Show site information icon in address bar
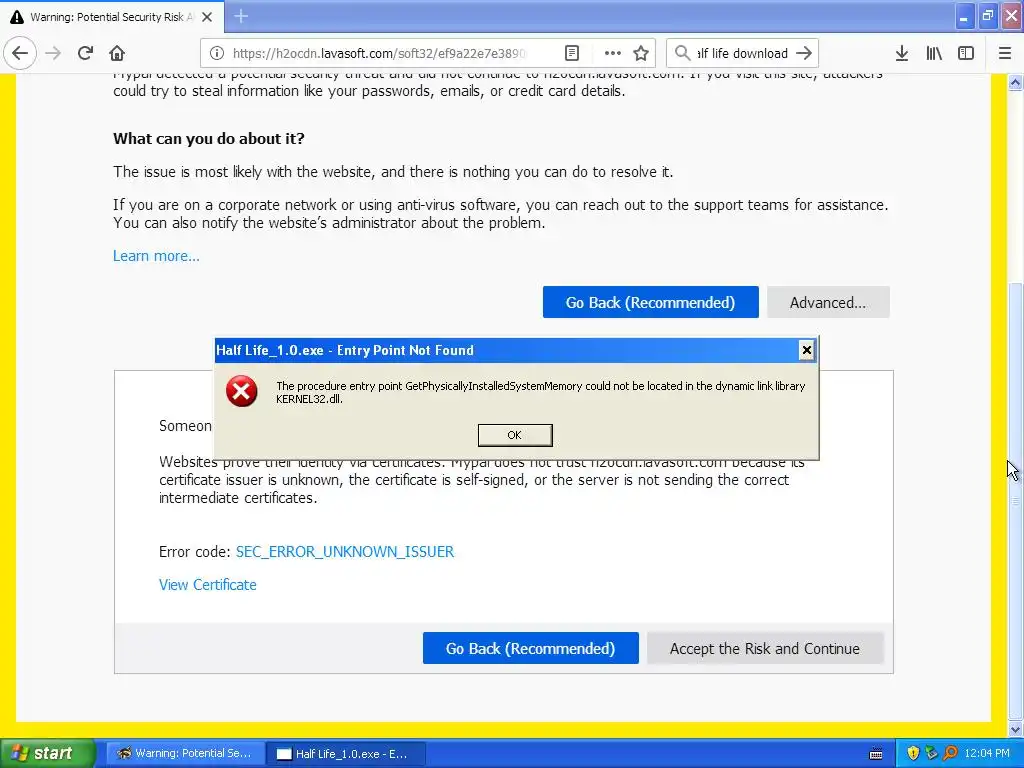 tap(217, 54)
